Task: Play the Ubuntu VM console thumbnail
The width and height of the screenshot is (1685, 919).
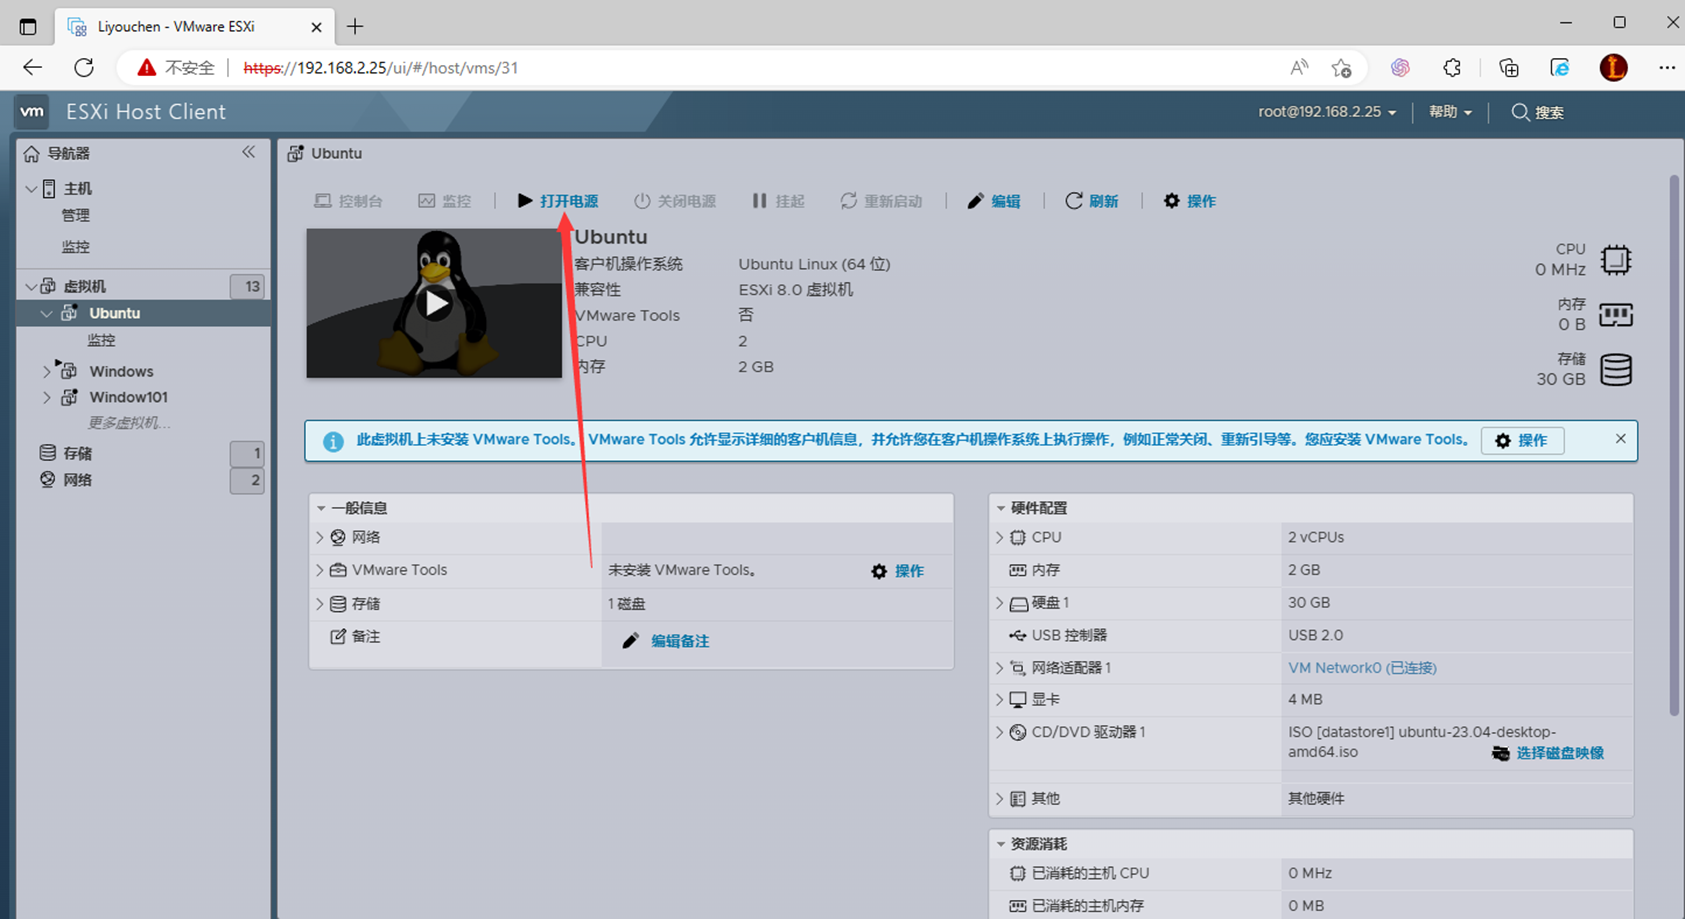Action: click(434, 303)
